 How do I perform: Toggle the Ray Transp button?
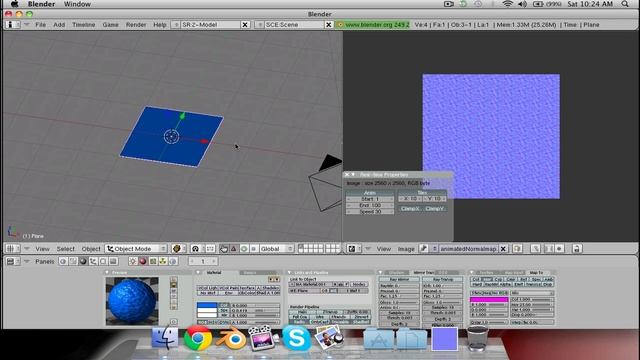pyautogui.click(x=442, y=280)
